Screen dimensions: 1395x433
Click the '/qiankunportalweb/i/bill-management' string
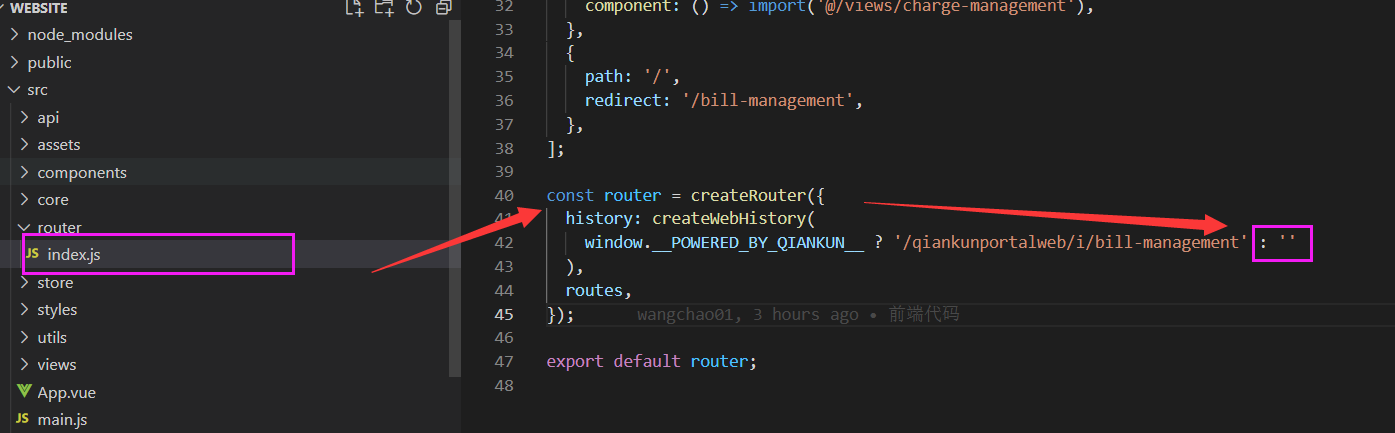click(x=1069, y=243)
